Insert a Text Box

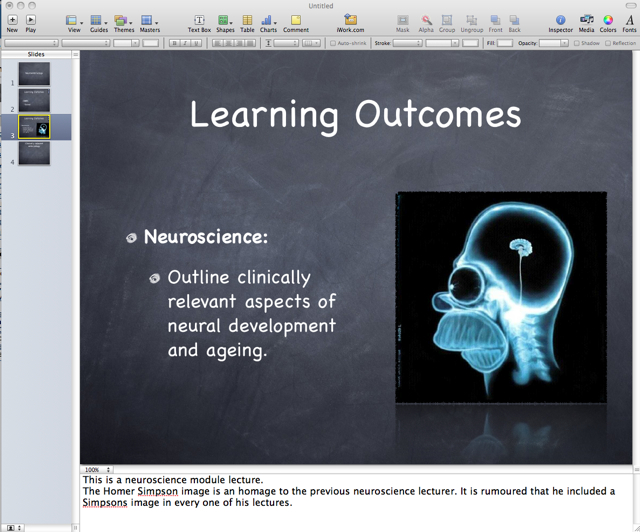pyautogui.click(x=199, y=23)
